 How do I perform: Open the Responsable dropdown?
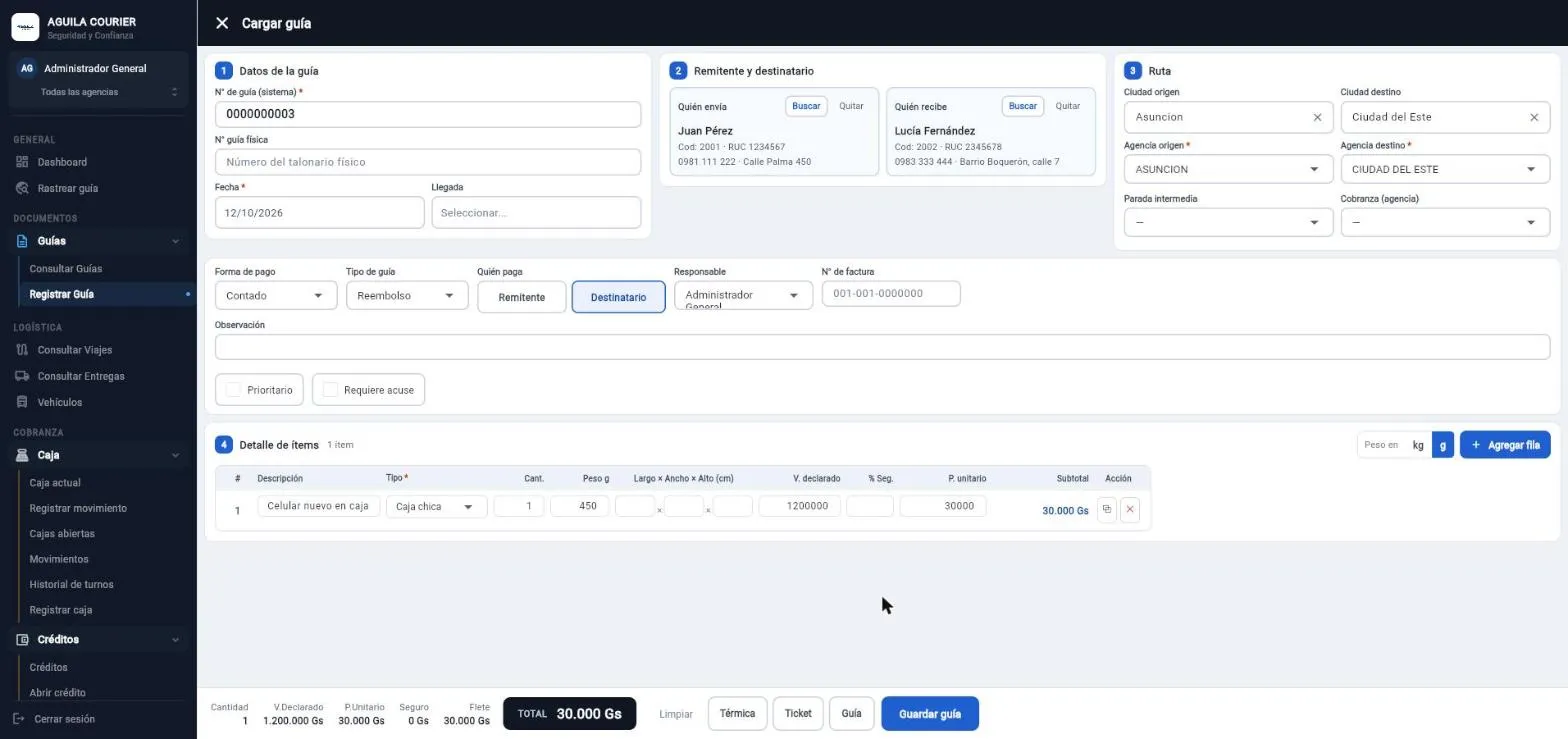coord(743,296)
